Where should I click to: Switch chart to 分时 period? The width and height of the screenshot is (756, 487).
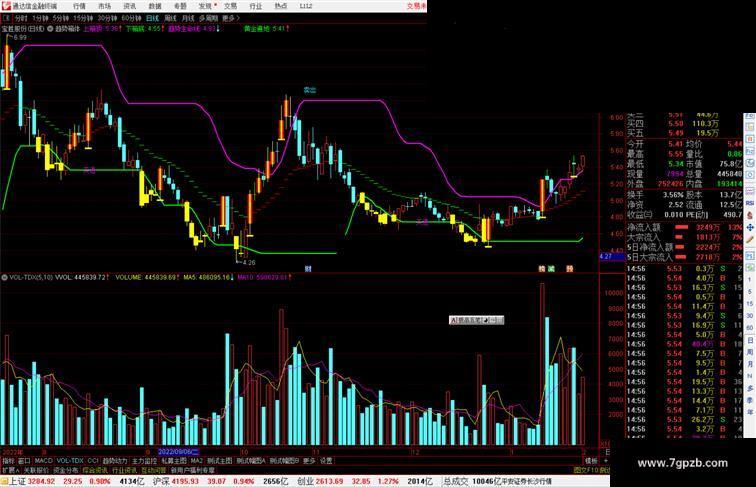[21, 18]
